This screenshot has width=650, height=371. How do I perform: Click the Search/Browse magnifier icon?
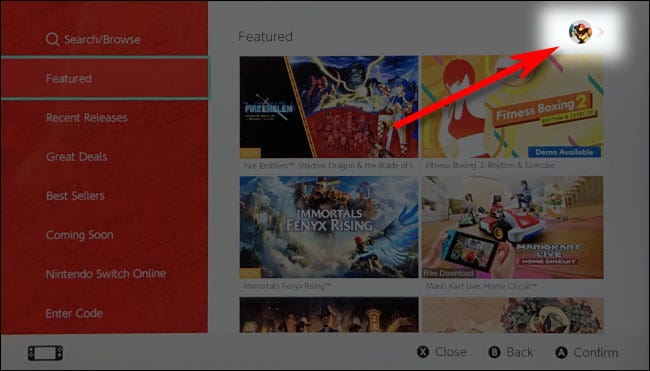[x=52, y=39]
